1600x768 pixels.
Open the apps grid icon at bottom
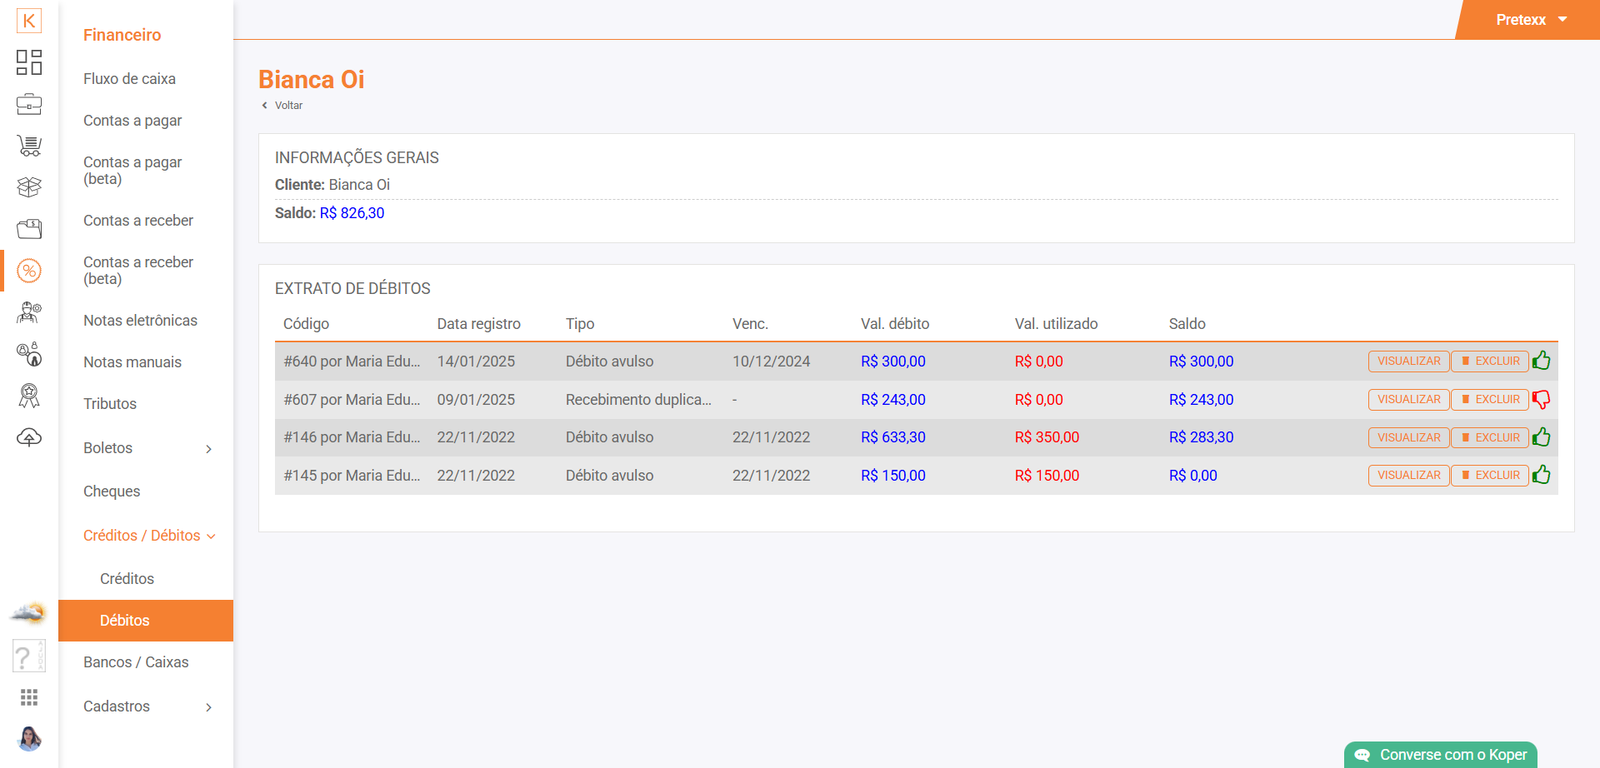(29, 697)
